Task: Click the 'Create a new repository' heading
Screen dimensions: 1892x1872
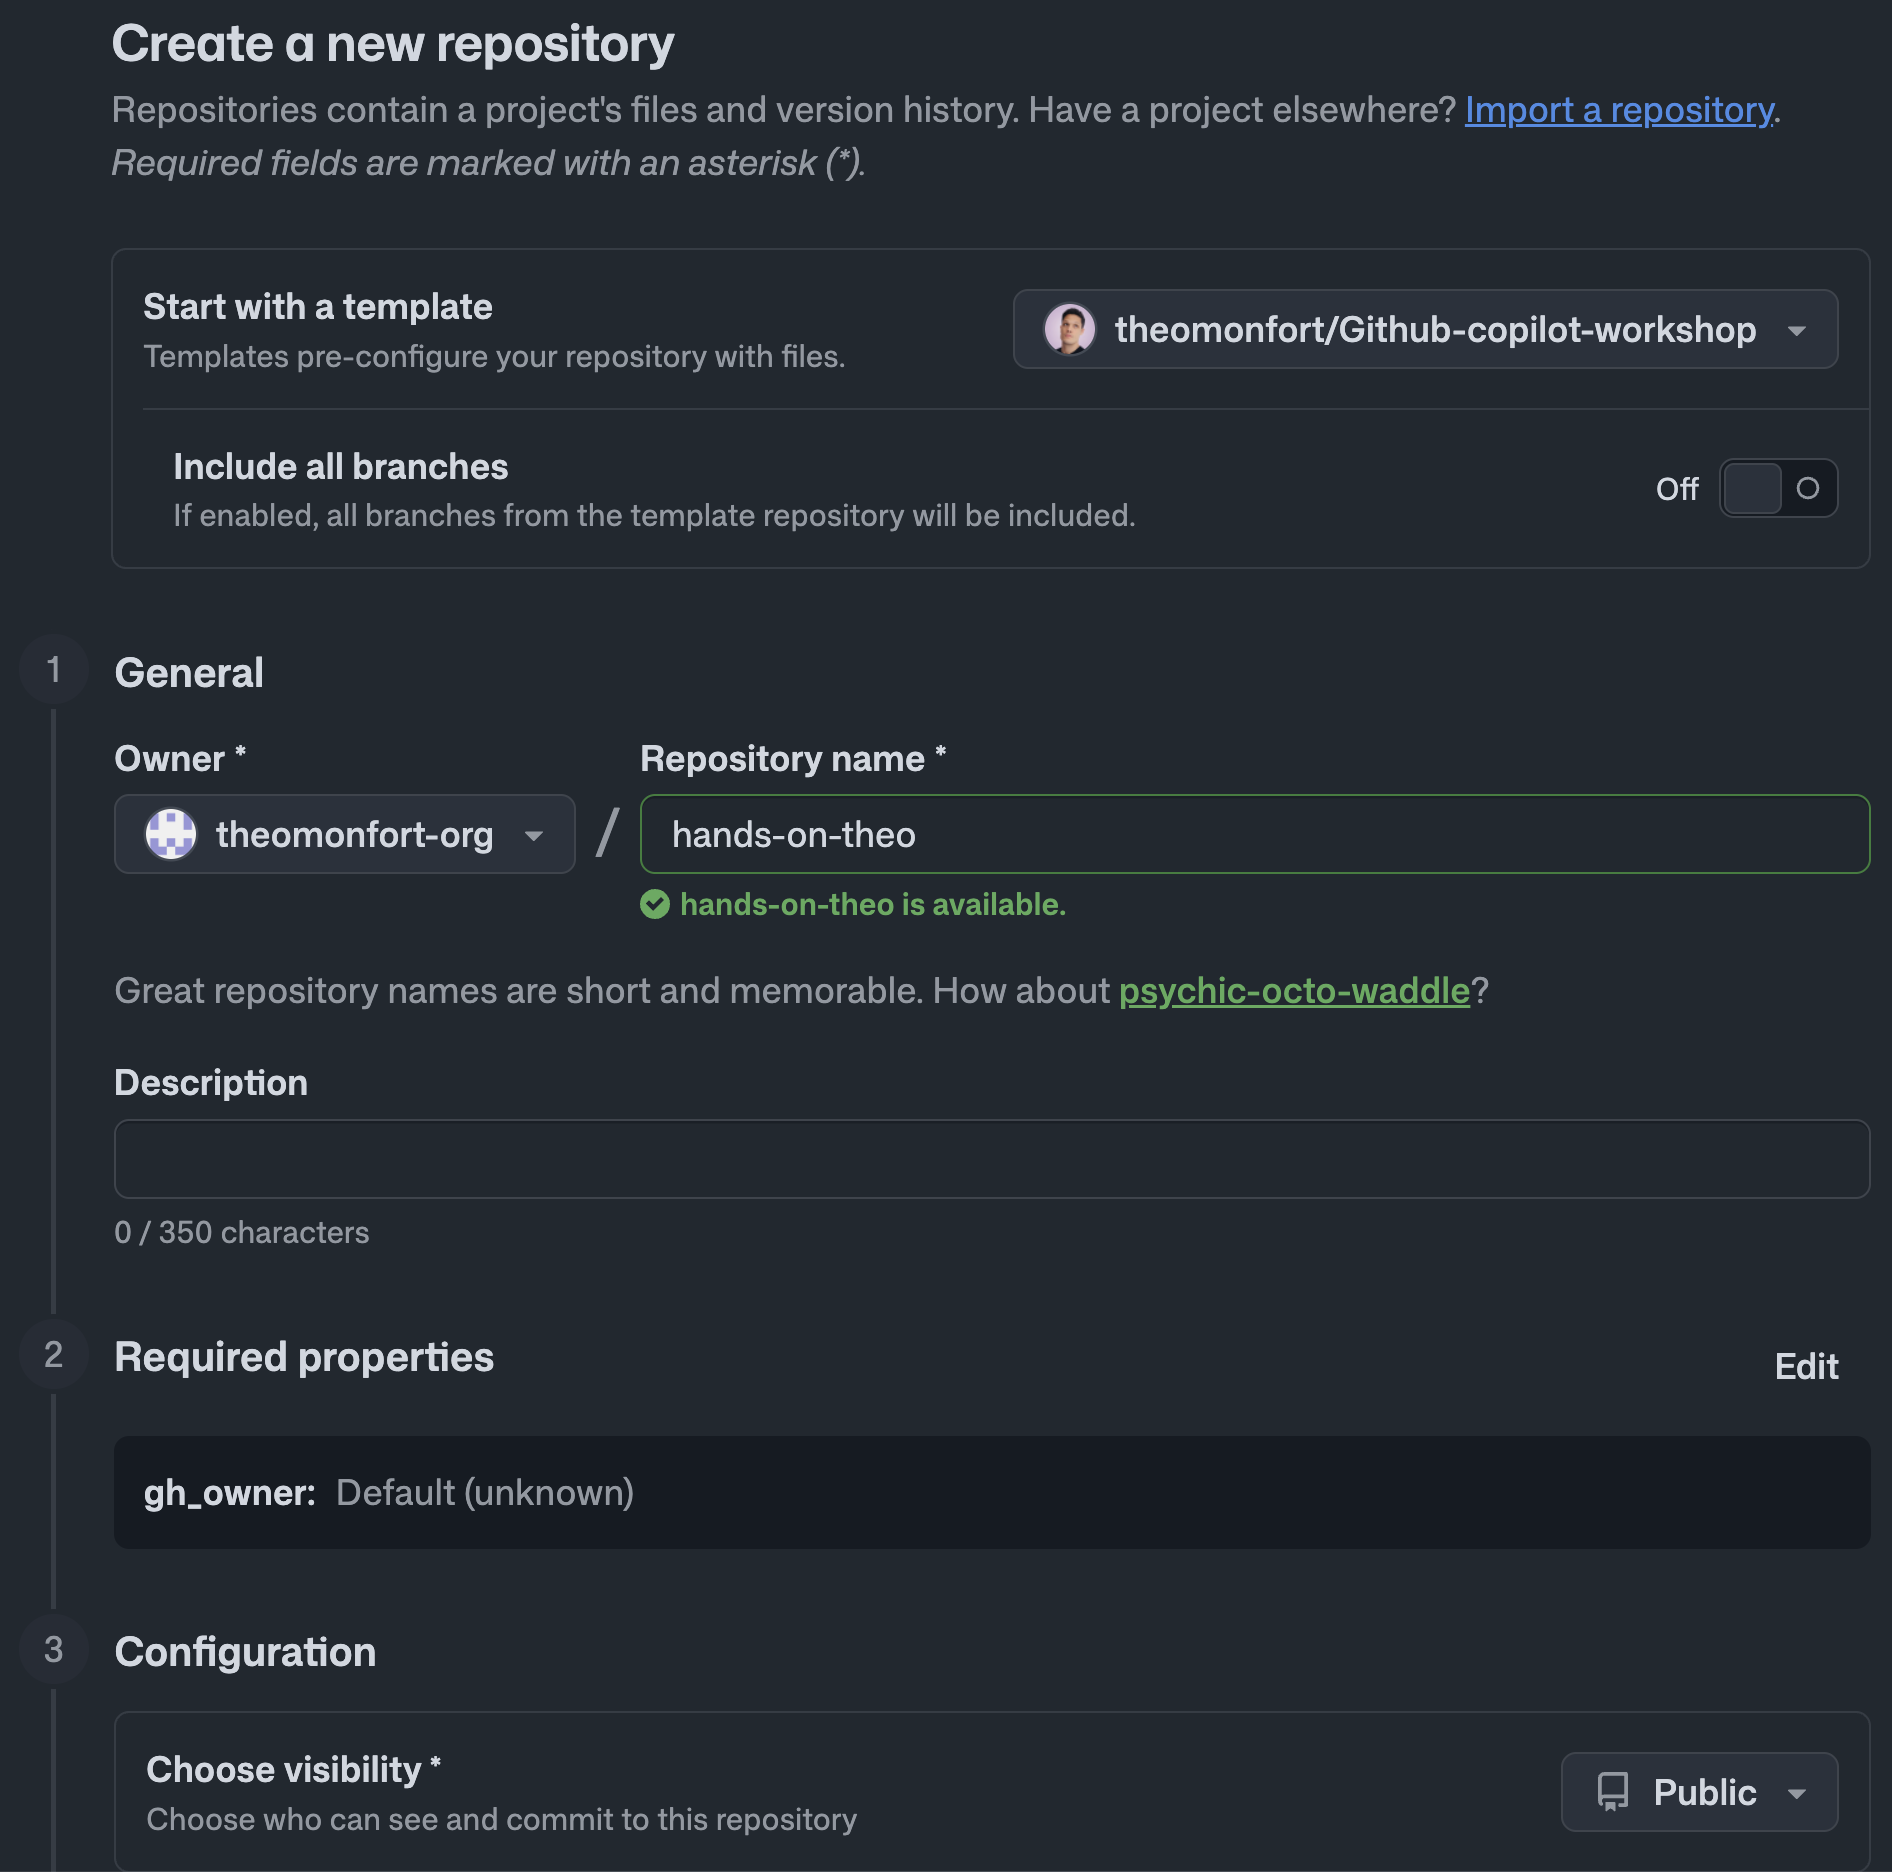Action: click(x=393, y=43)
